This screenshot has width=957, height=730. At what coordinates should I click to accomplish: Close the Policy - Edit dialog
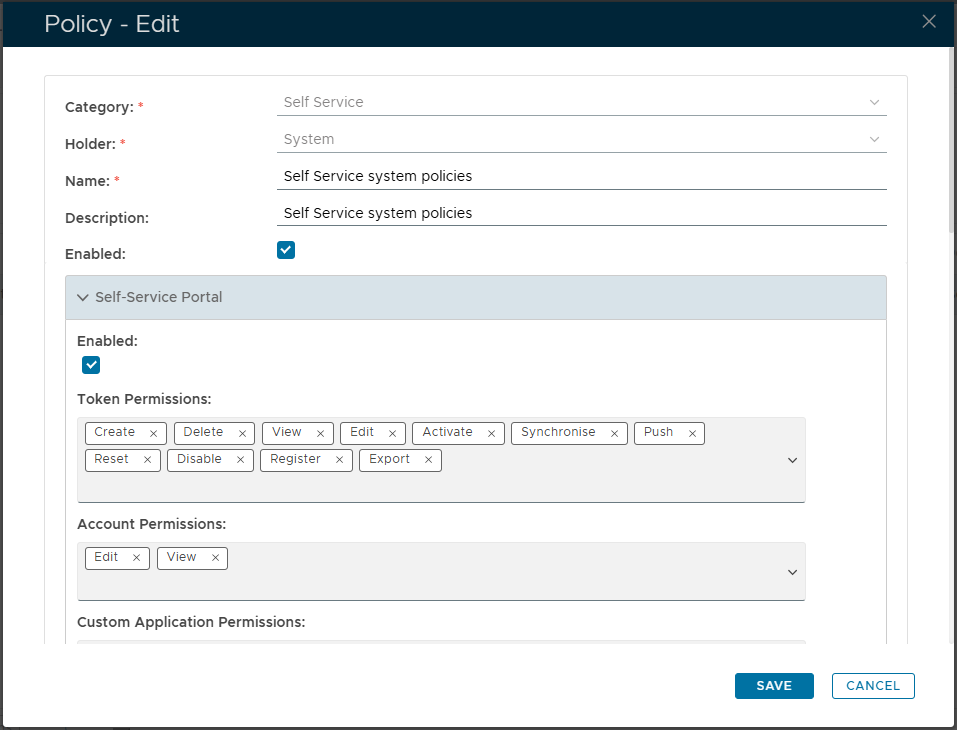(x=929, y=22)
